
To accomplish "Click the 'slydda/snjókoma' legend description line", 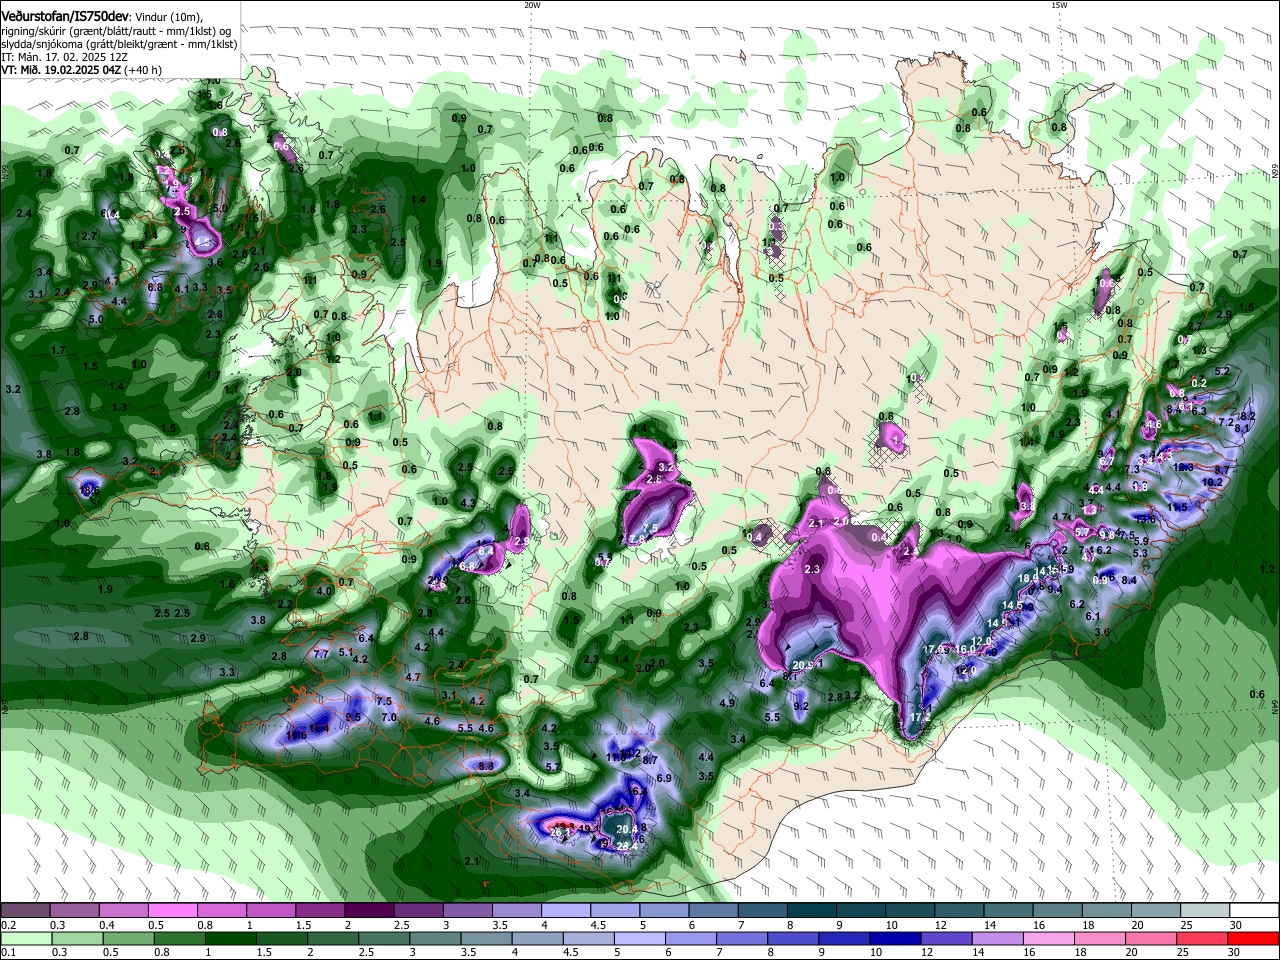I will pyautogui.click(x=119, y=44).
